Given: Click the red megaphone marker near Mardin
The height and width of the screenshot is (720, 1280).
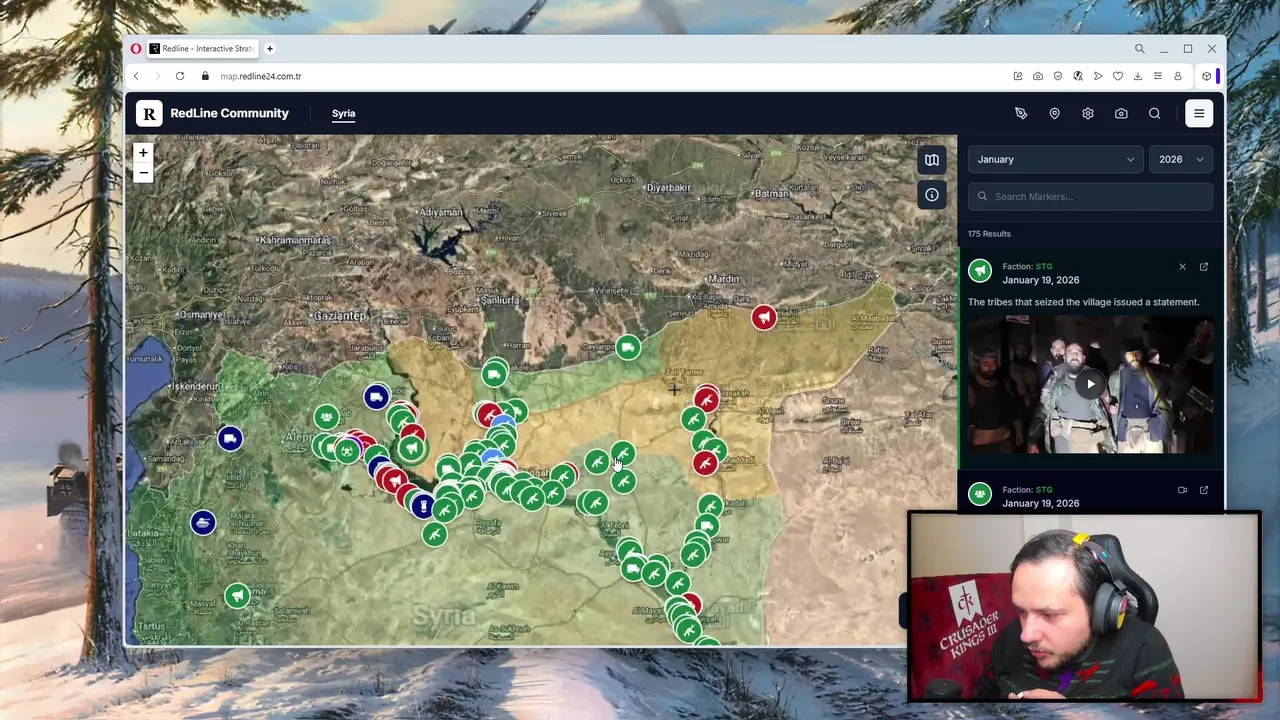Looking at the screenshot, I should pyautogui.click(x=764, y=317).
